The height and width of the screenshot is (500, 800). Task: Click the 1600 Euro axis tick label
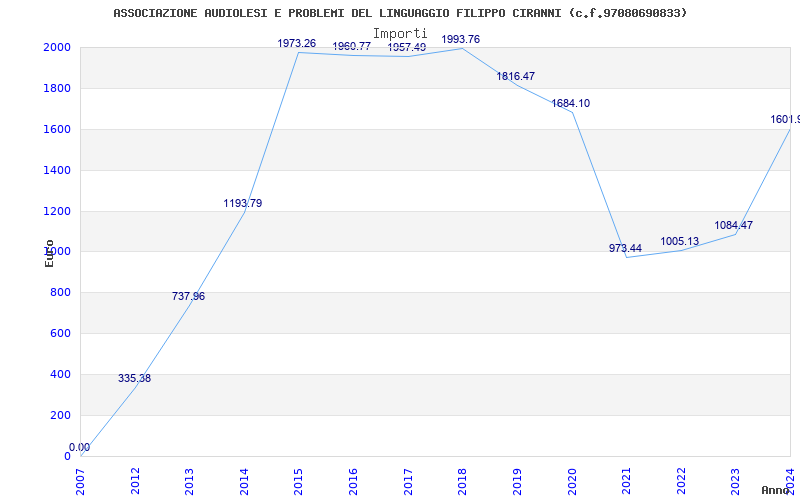tap(57, 129)
